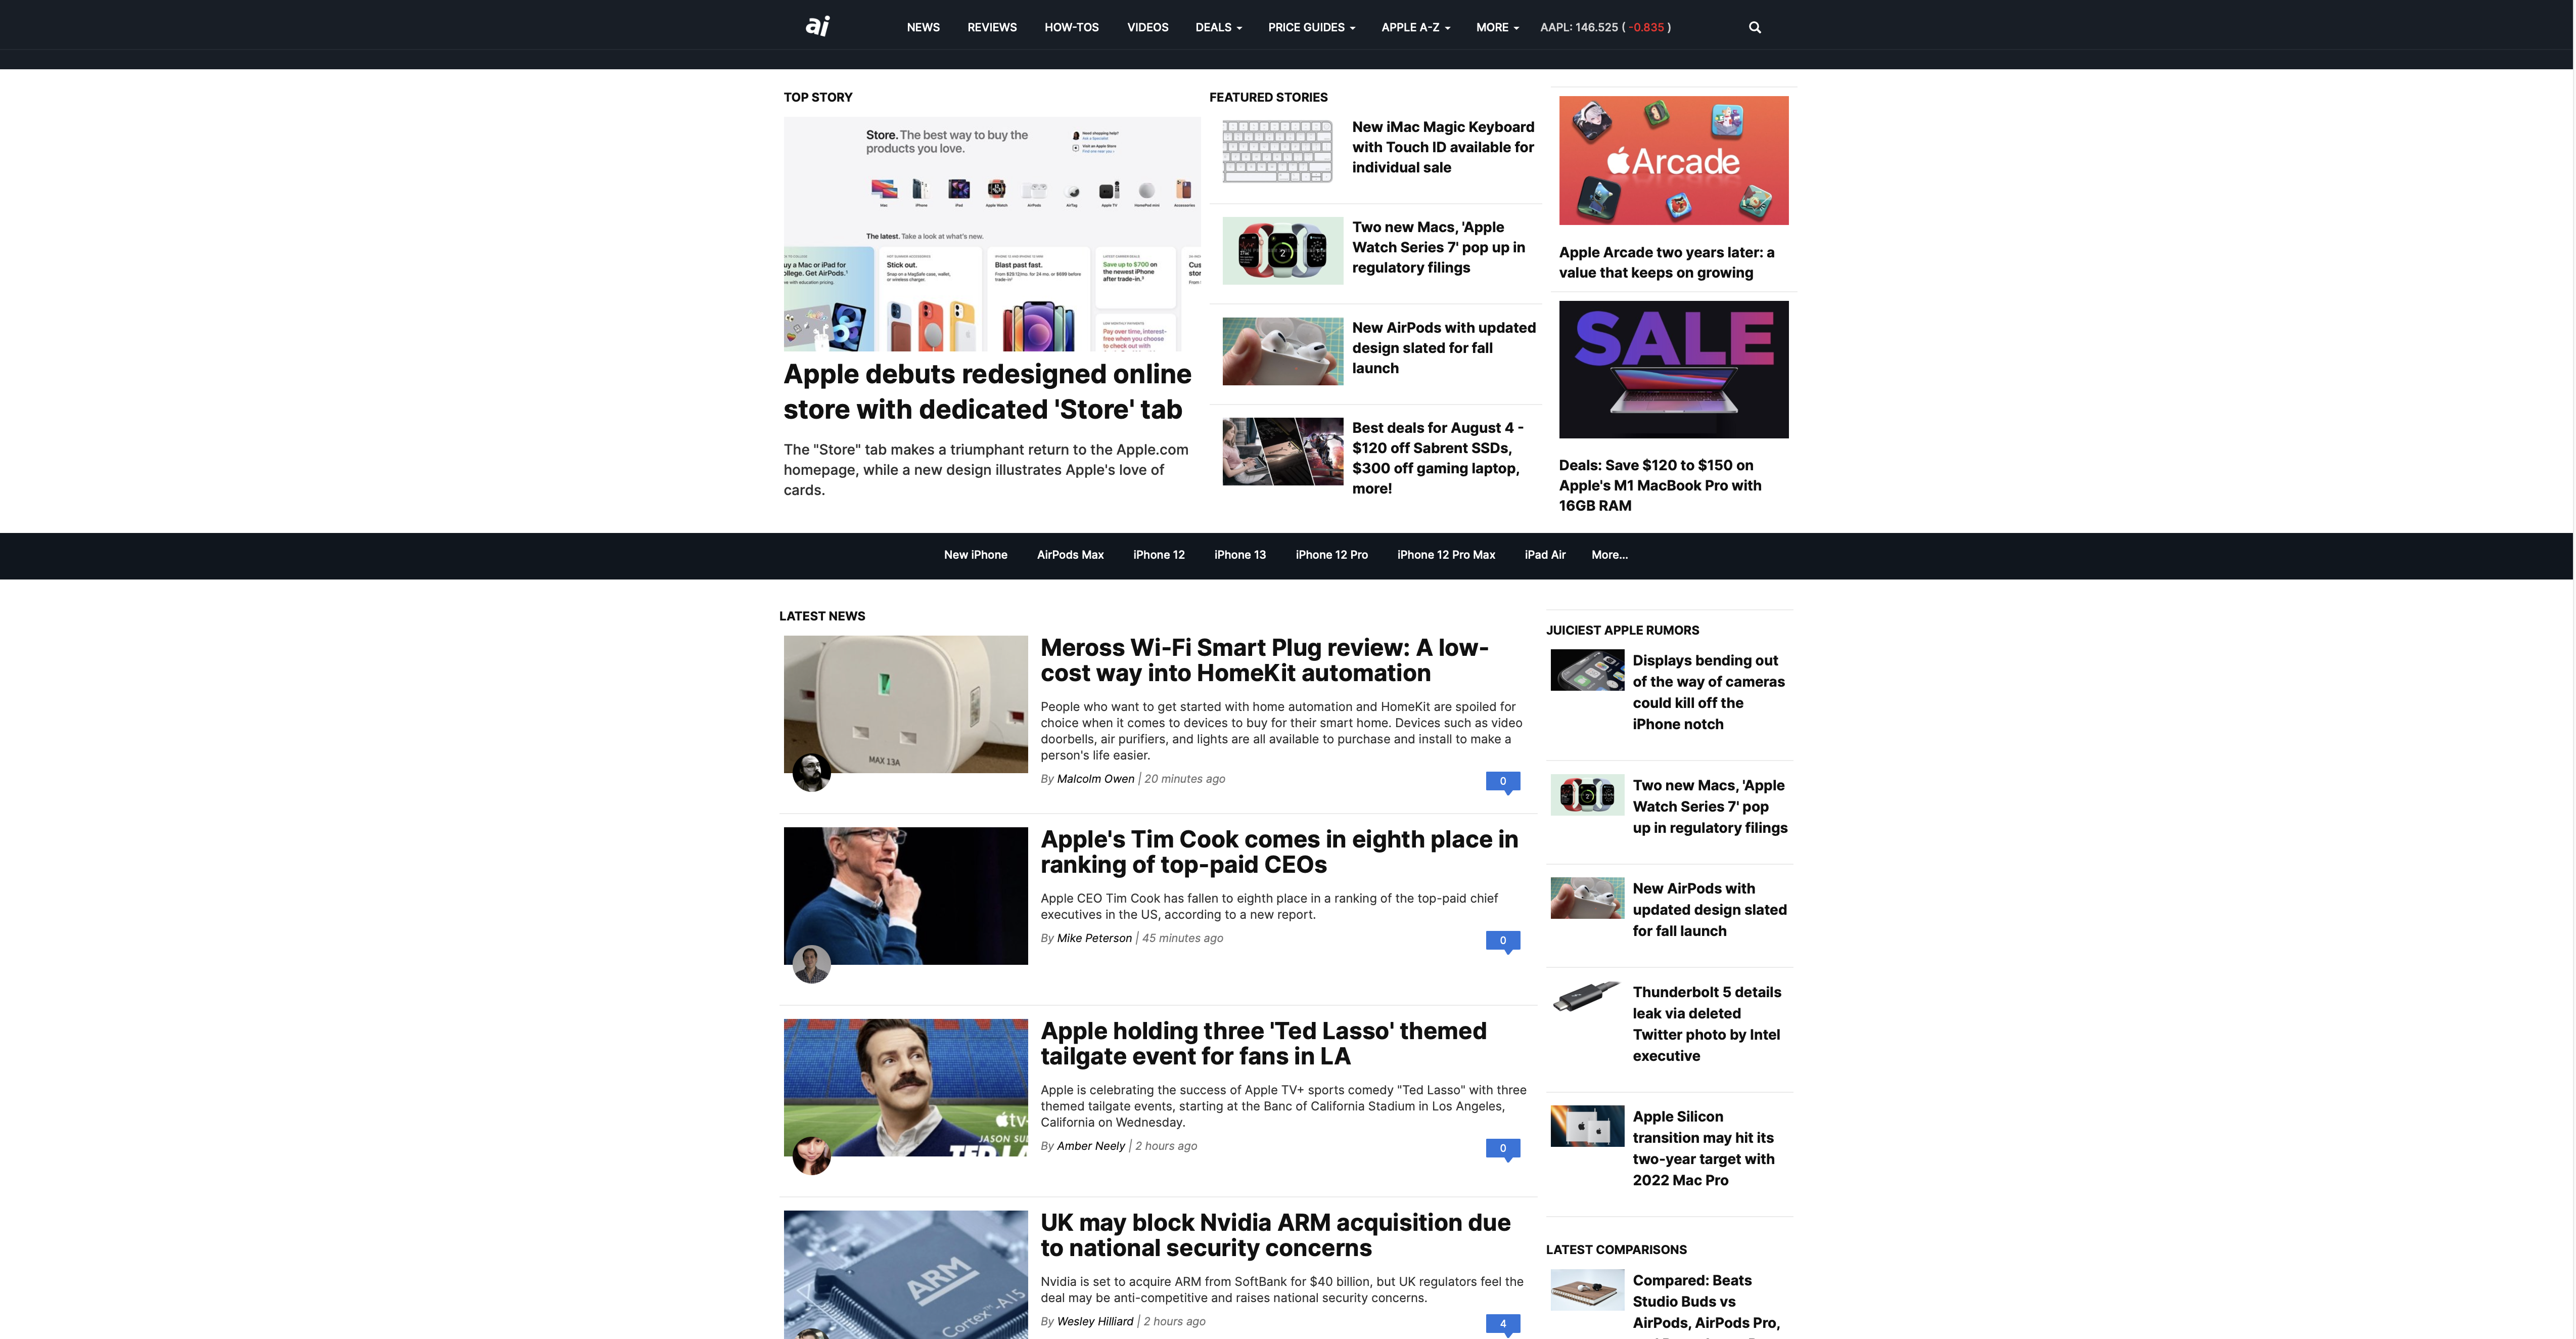The image size is (2576, 1339).
Task: Go to the Reviews menu item
Action: pyautogui.click(x=991, y=28)
